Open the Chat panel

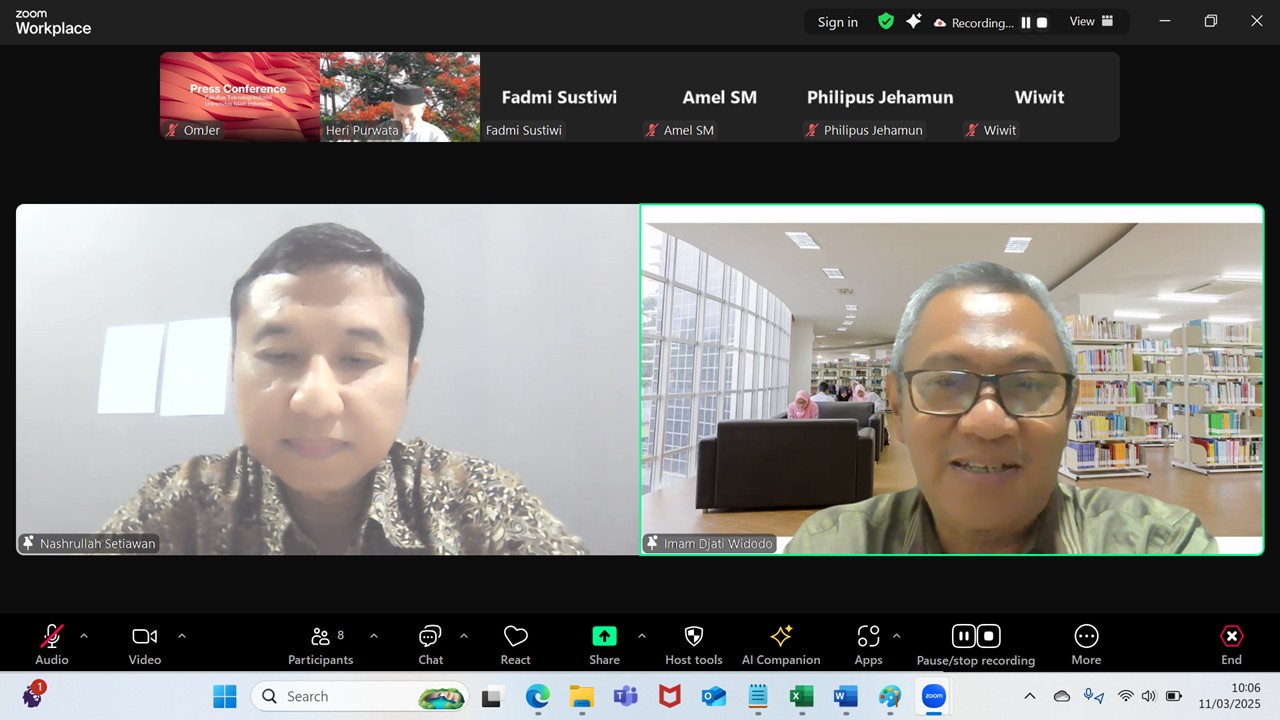click(x=430, y=645)
